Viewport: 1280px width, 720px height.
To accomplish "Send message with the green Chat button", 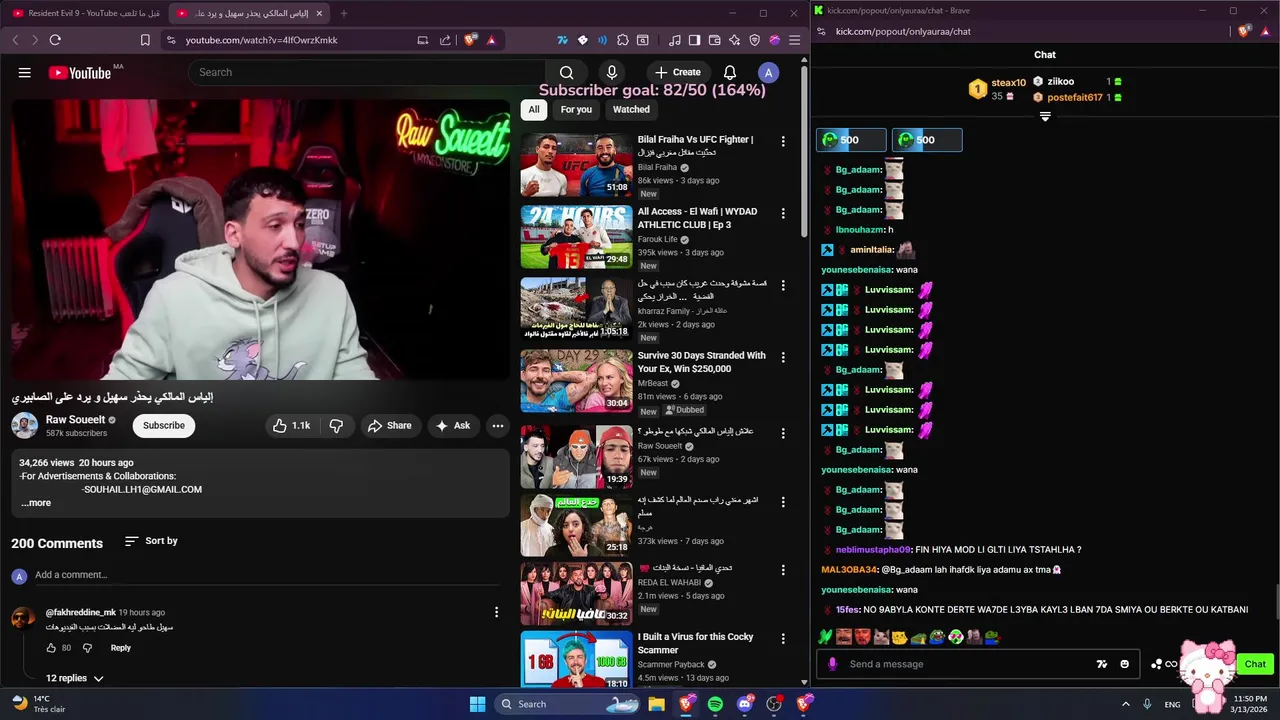I will [1255, 664].
